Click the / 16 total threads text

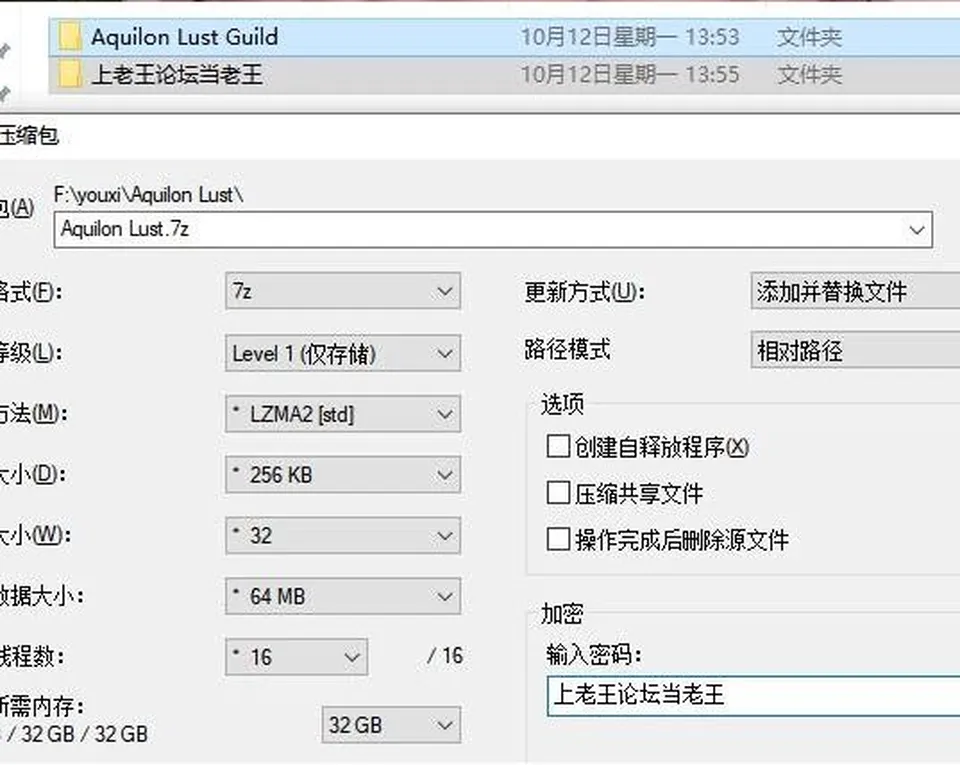point(445,656)
